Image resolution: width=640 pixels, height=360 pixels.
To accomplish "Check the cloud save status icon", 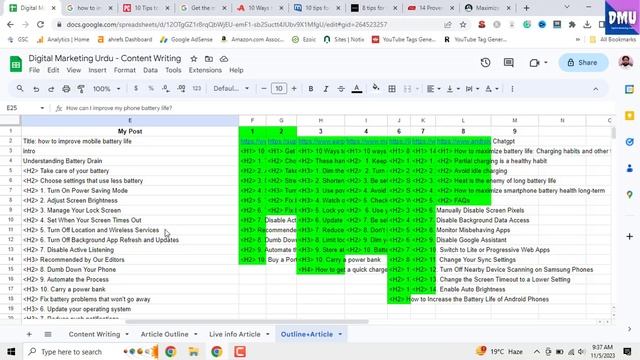I will 224,59.
